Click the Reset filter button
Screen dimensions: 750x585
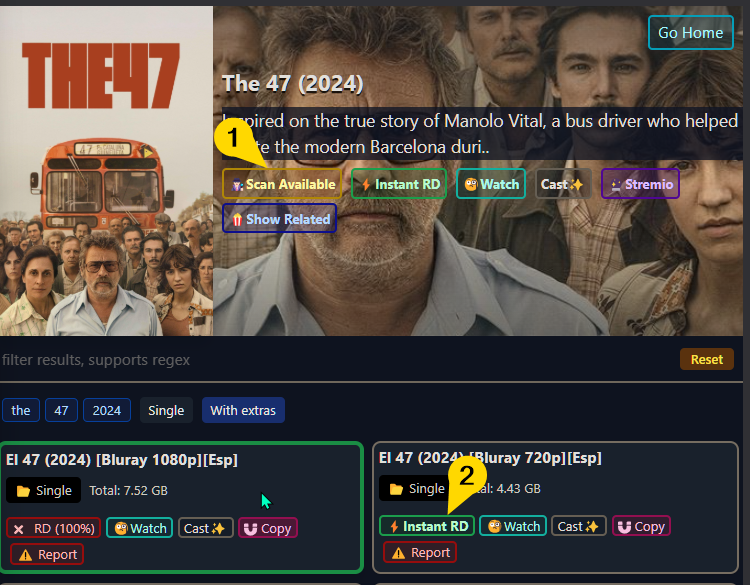(x=706, y=359)
